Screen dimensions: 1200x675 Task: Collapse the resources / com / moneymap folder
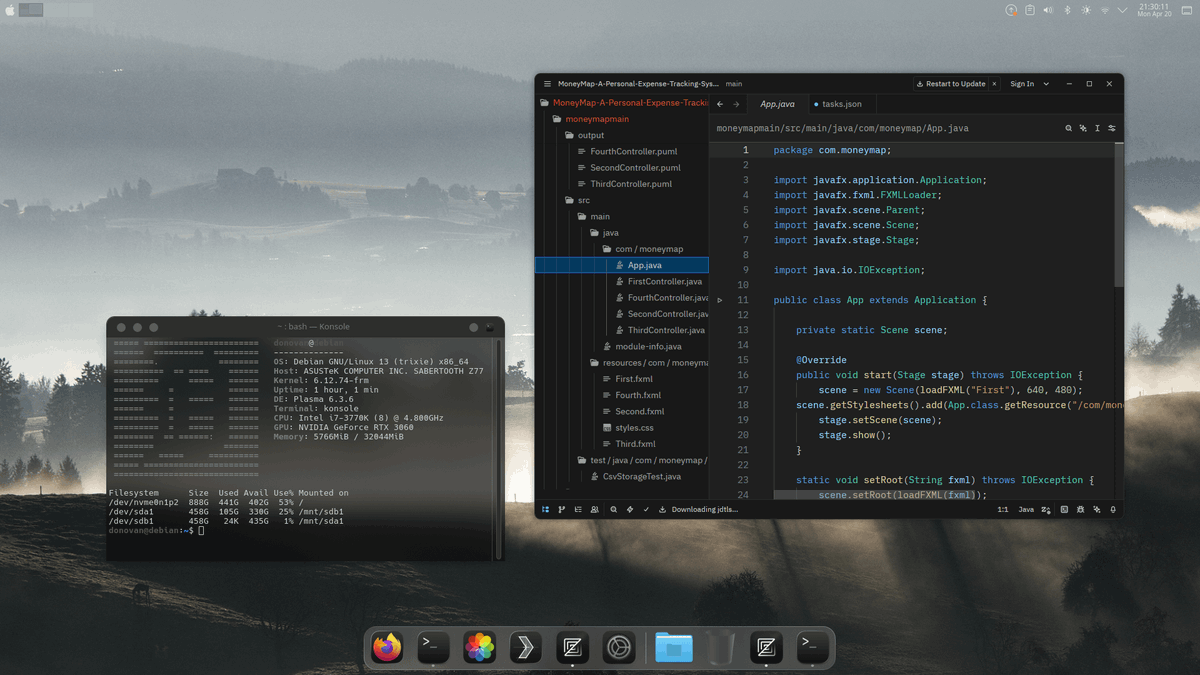click(622, 363)
